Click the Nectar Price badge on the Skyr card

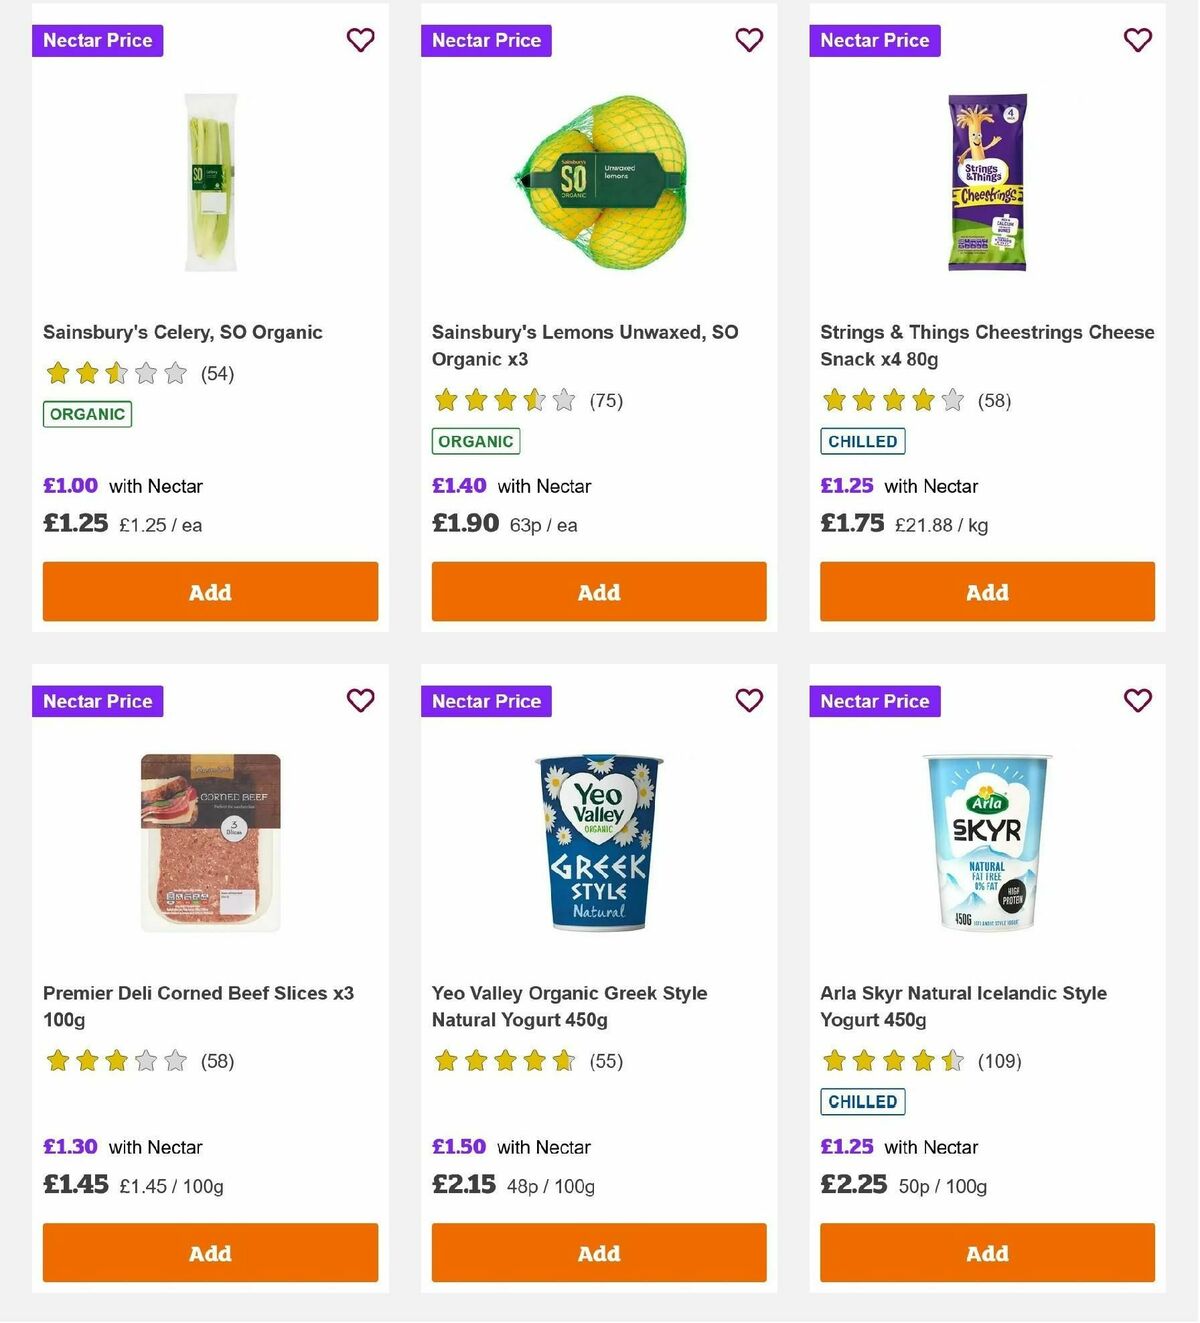pos(874,701)
